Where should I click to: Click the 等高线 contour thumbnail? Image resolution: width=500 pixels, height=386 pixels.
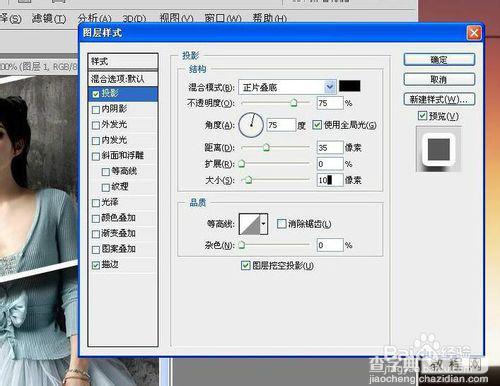250,224
